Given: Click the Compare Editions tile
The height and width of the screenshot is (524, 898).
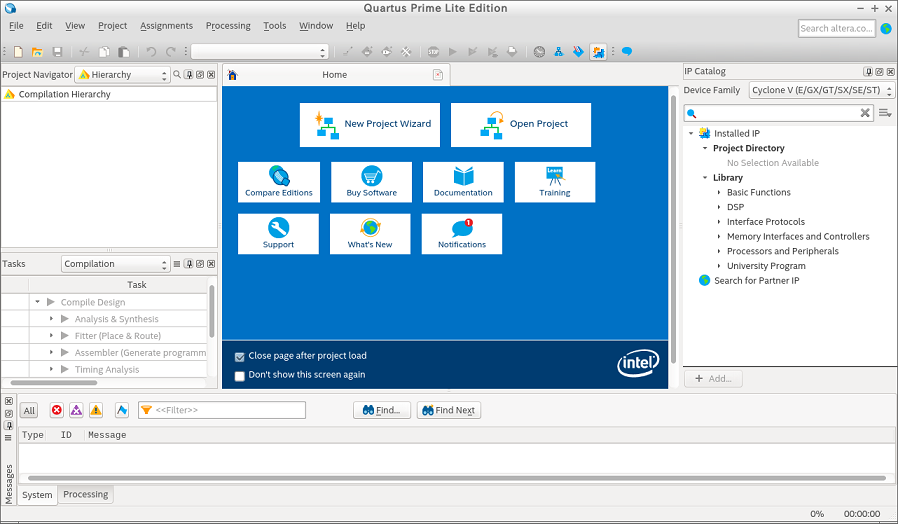Looking at the screenshot, I should [279, 182].
